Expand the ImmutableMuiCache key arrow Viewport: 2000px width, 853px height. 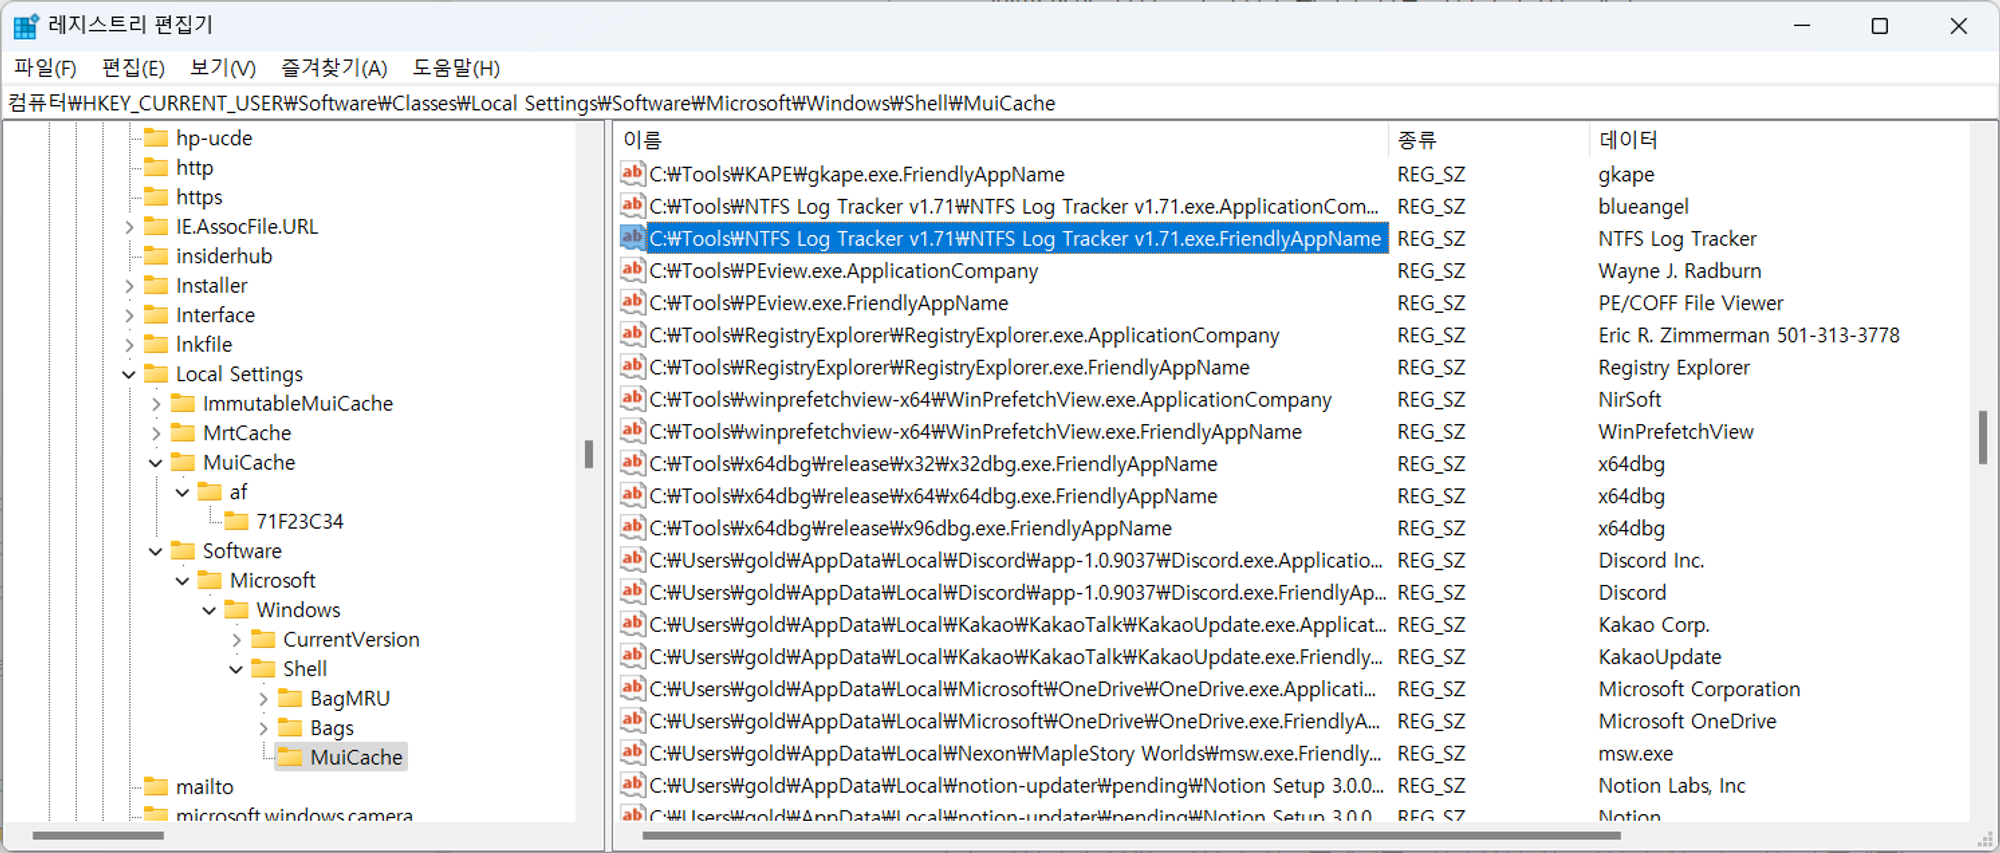pos(156,404)
